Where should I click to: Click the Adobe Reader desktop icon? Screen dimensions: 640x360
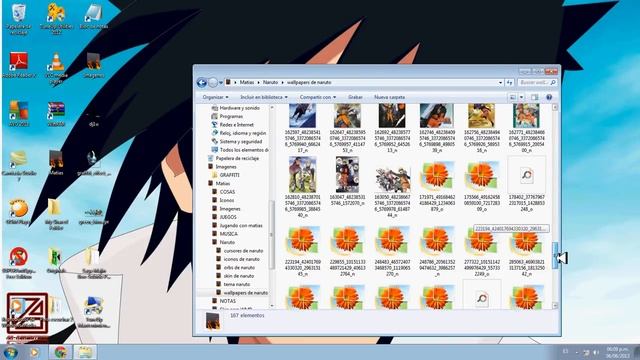point(18,64)
